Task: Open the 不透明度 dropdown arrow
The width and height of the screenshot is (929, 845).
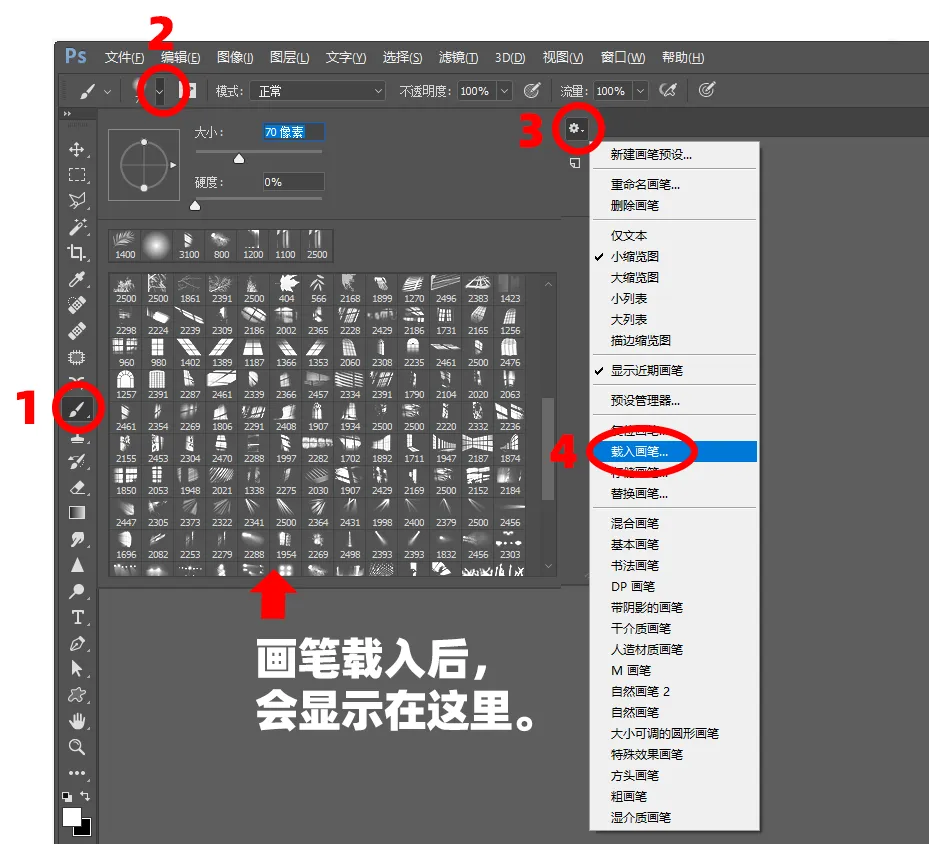Action: click(x=504, y=90)
